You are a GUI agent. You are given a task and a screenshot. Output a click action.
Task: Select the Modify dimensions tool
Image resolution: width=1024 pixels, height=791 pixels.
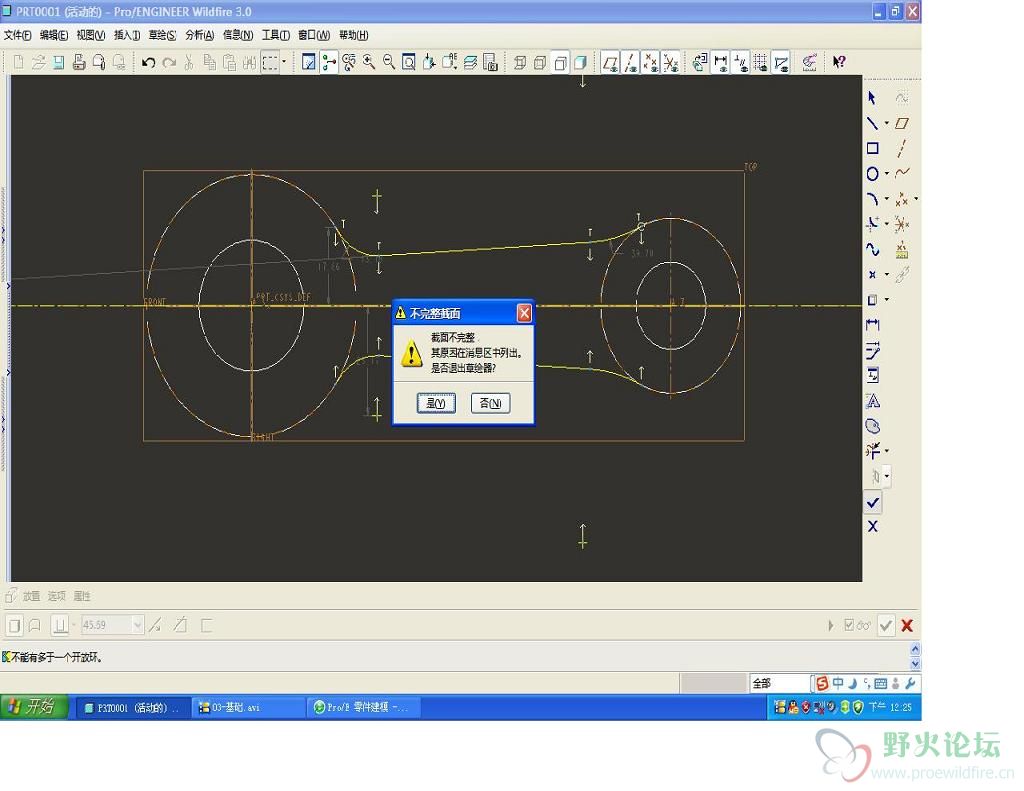[872, 350]
